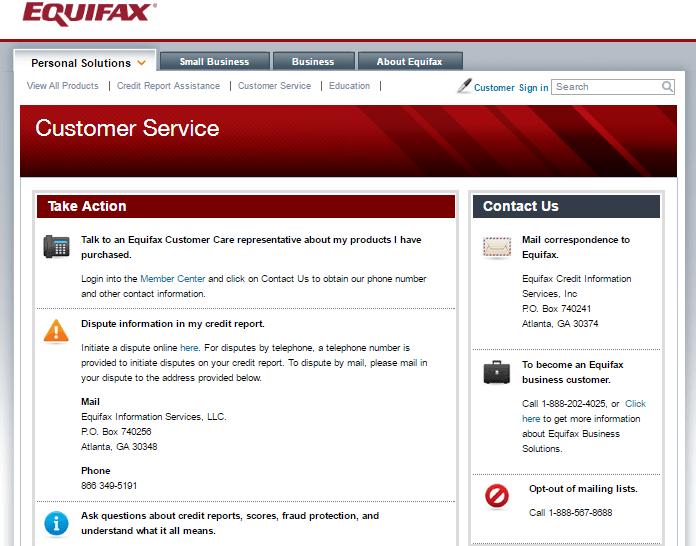696x546 pixels.
Task: Click 'Equifax Information Services, LLC.' text
Action: [x=154, y=416]
